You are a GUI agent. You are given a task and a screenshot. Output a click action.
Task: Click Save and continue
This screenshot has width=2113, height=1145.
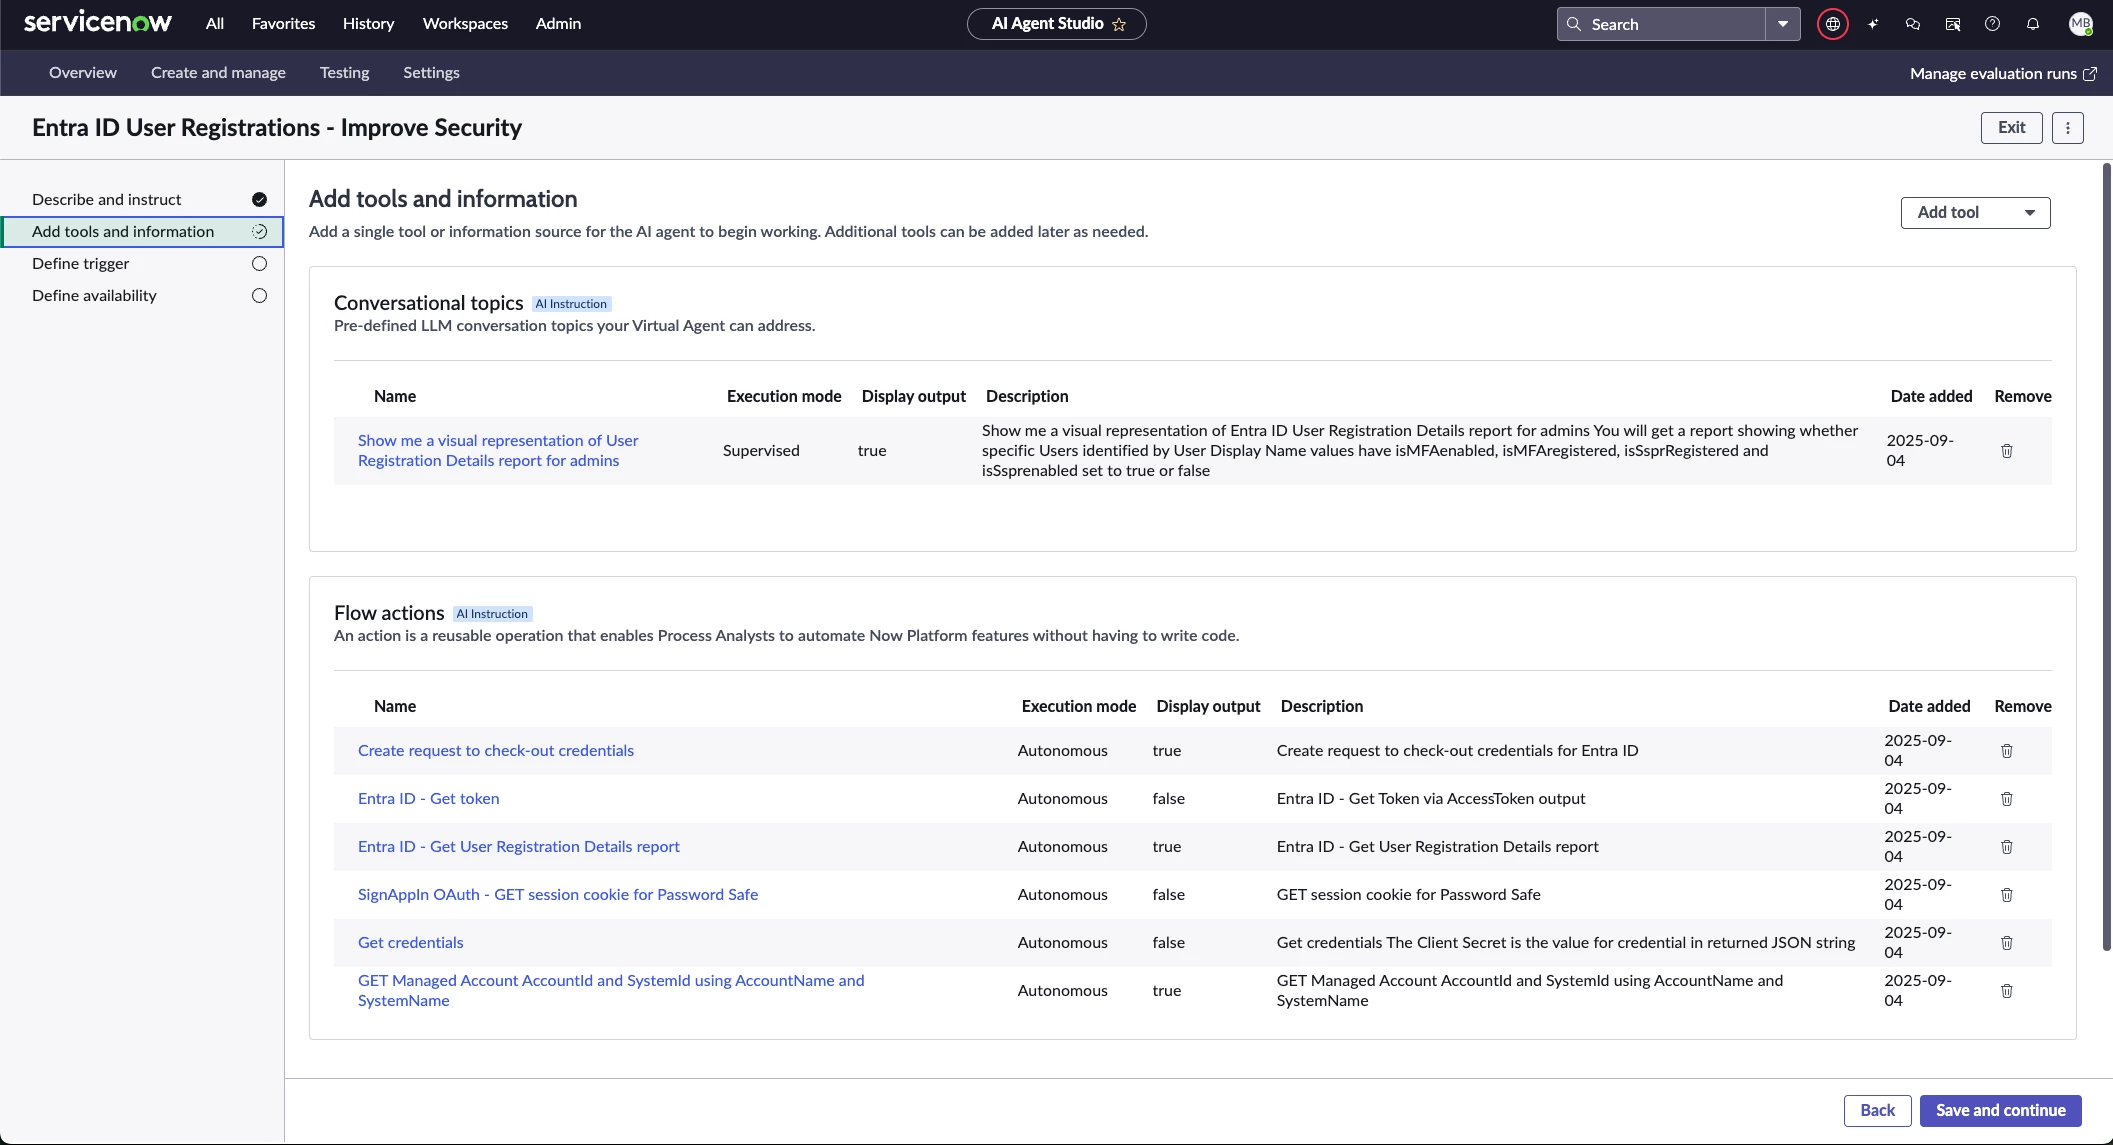click(2000, 1111)
